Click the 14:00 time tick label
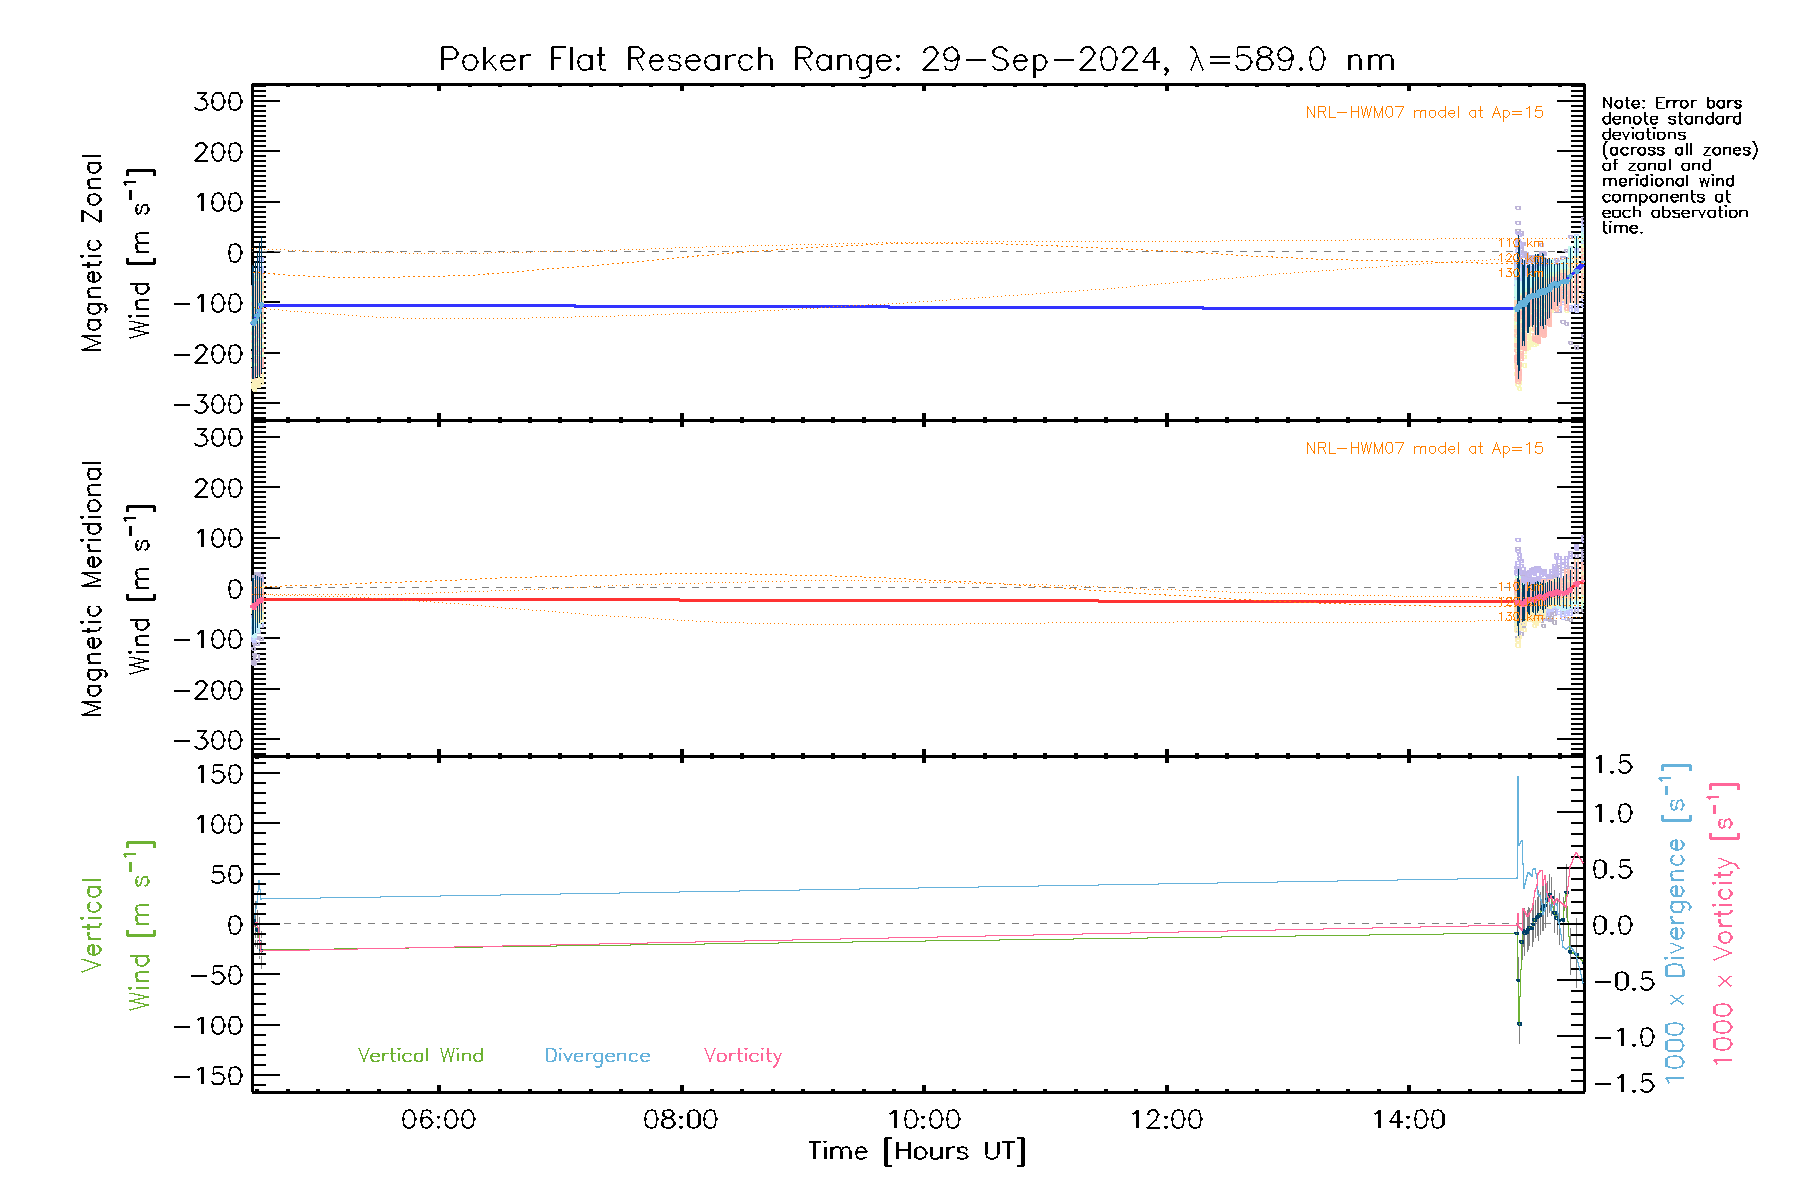1800x1200 pixels. coord(1408,1120)
